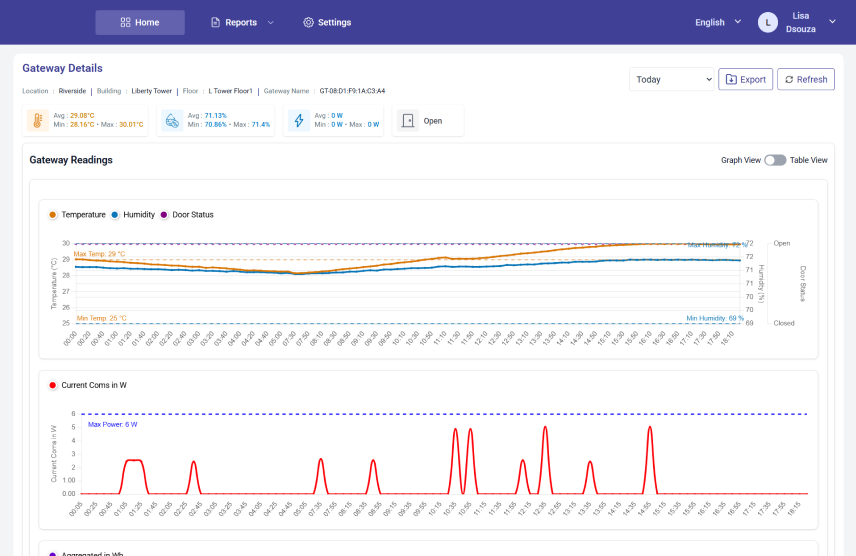Click the purple Door Status legend dot
Screen dimensions: 856x556
165,214
